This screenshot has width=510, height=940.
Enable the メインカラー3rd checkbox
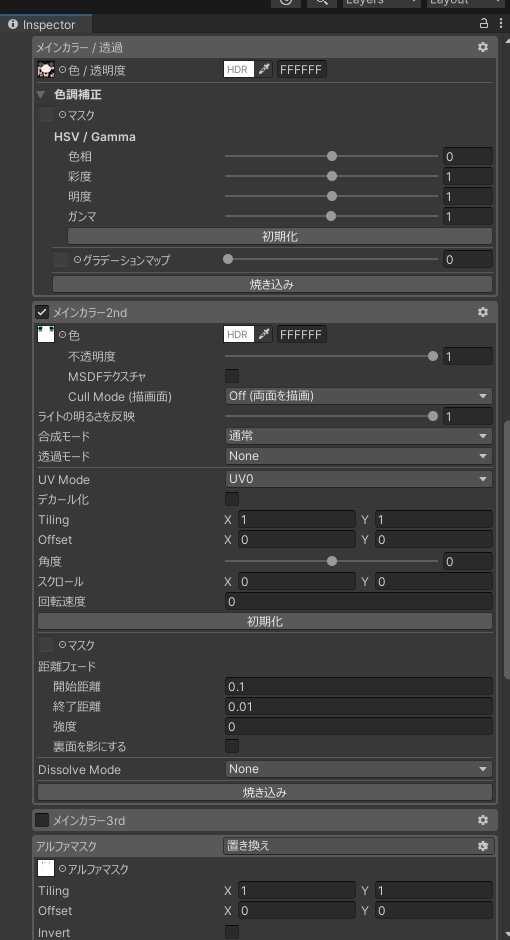(x=42, y=820)
